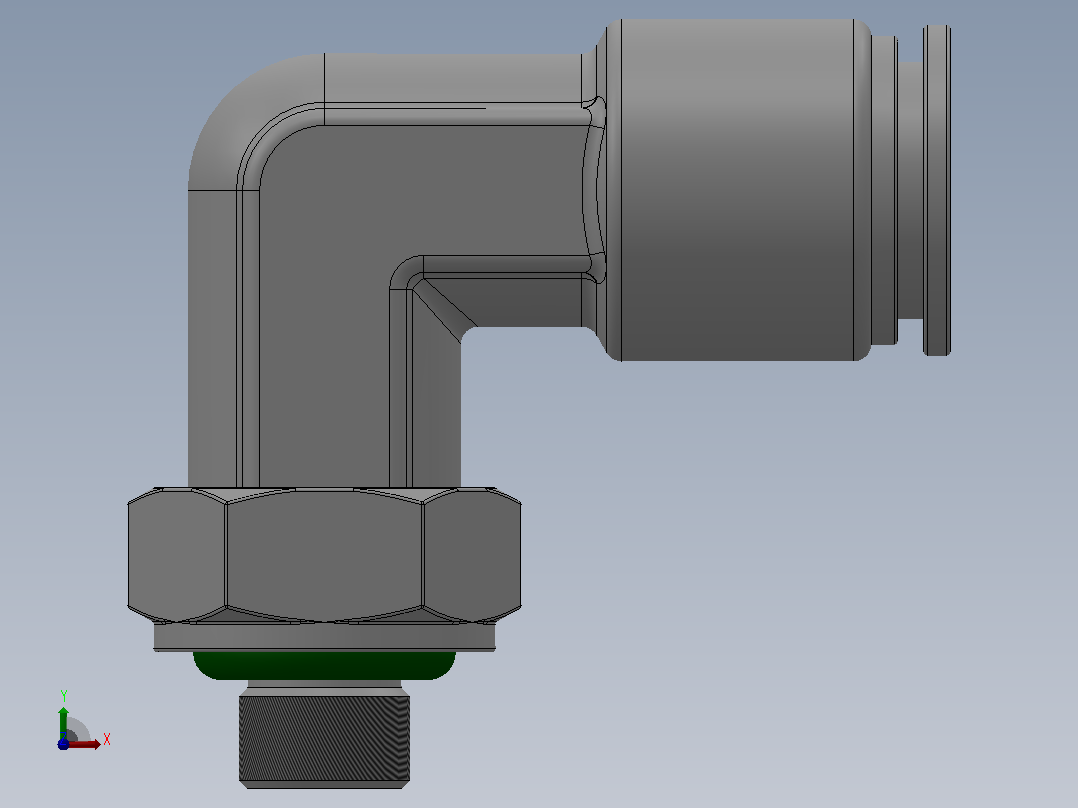This screenshot has height=808, width=1078.
Task: Click the green Y axis arrow of the triad
Action: pos(63,722)
